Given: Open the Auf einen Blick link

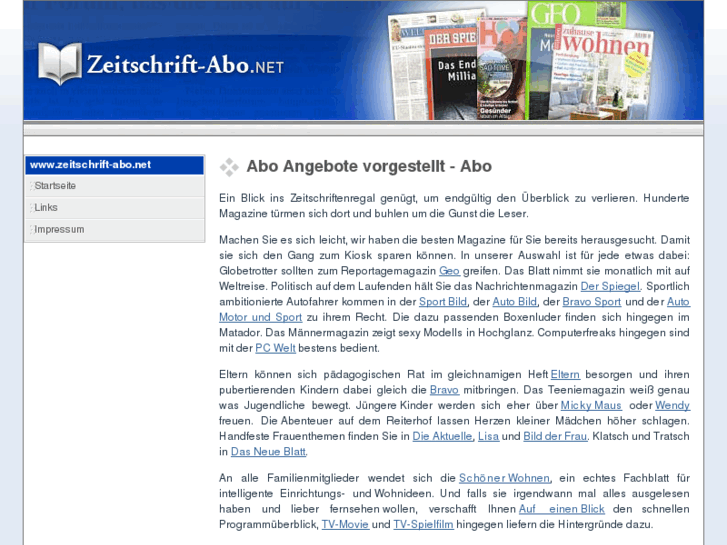Looking at the screenshot, I should tap(561, 509).
